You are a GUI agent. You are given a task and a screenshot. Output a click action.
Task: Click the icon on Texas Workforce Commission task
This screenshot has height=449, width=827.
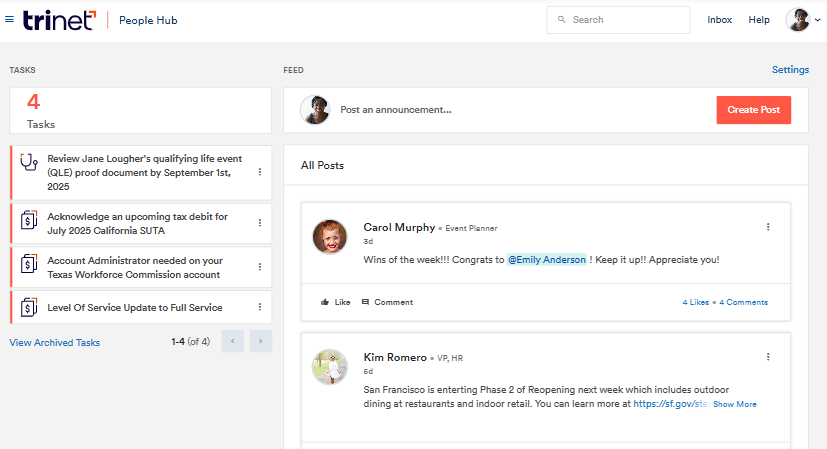(x=29, y=263)
